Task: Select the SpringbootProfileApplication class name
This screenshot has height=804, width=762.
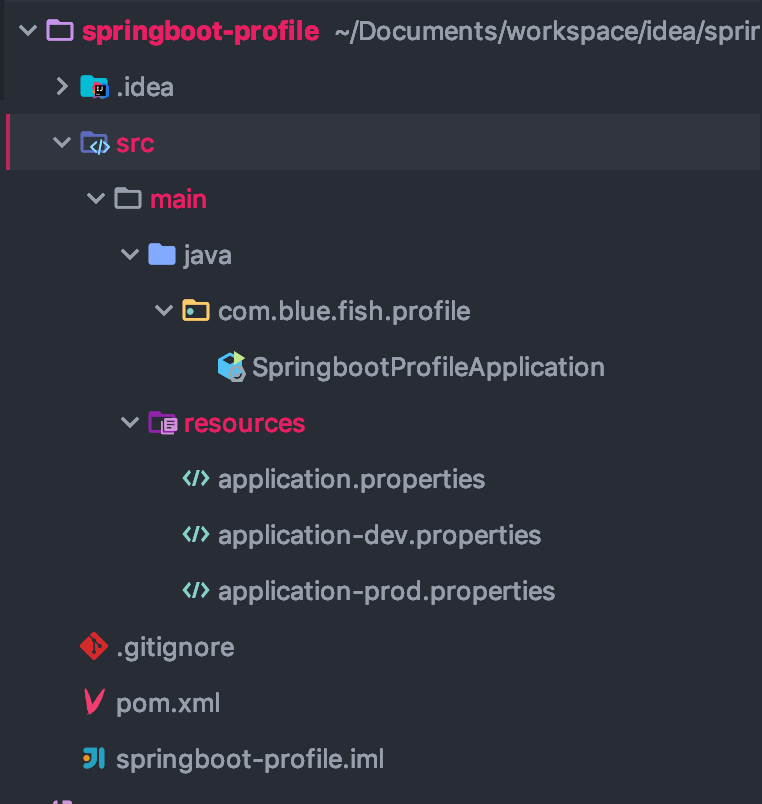Action: tap(428, 367)
